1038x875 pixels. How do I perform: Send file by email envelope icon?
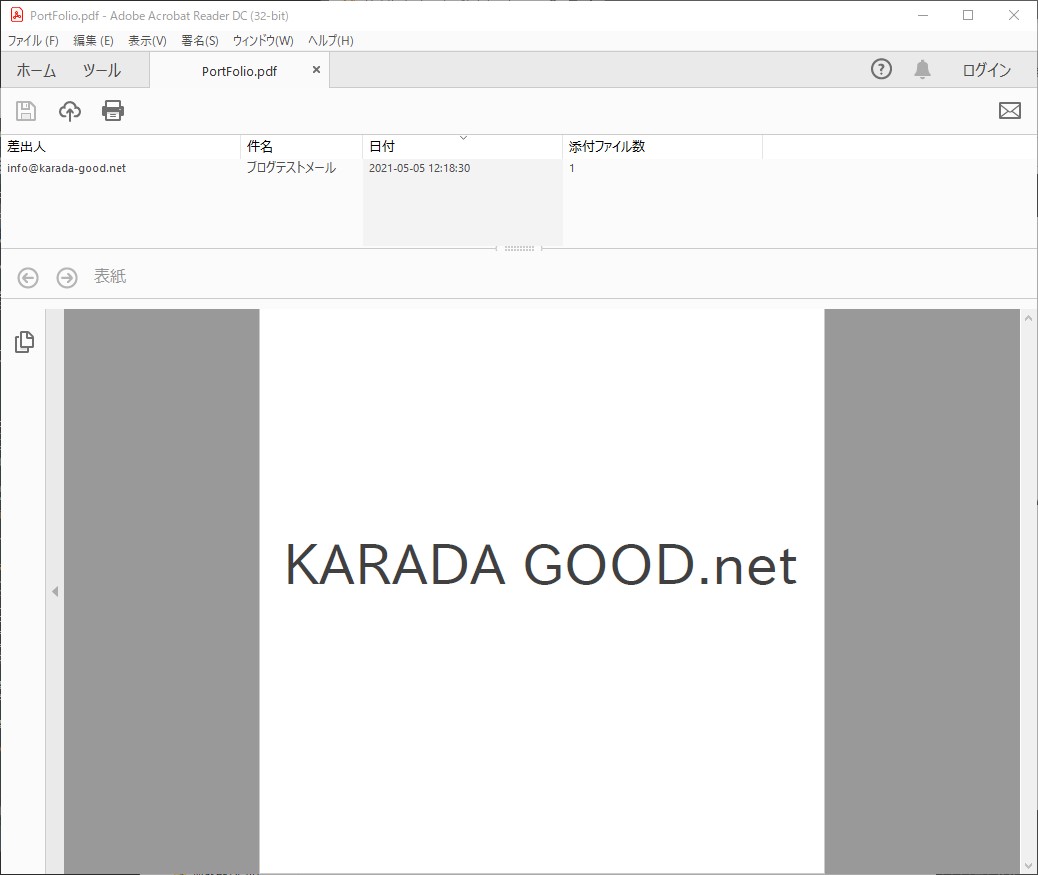1010,111
